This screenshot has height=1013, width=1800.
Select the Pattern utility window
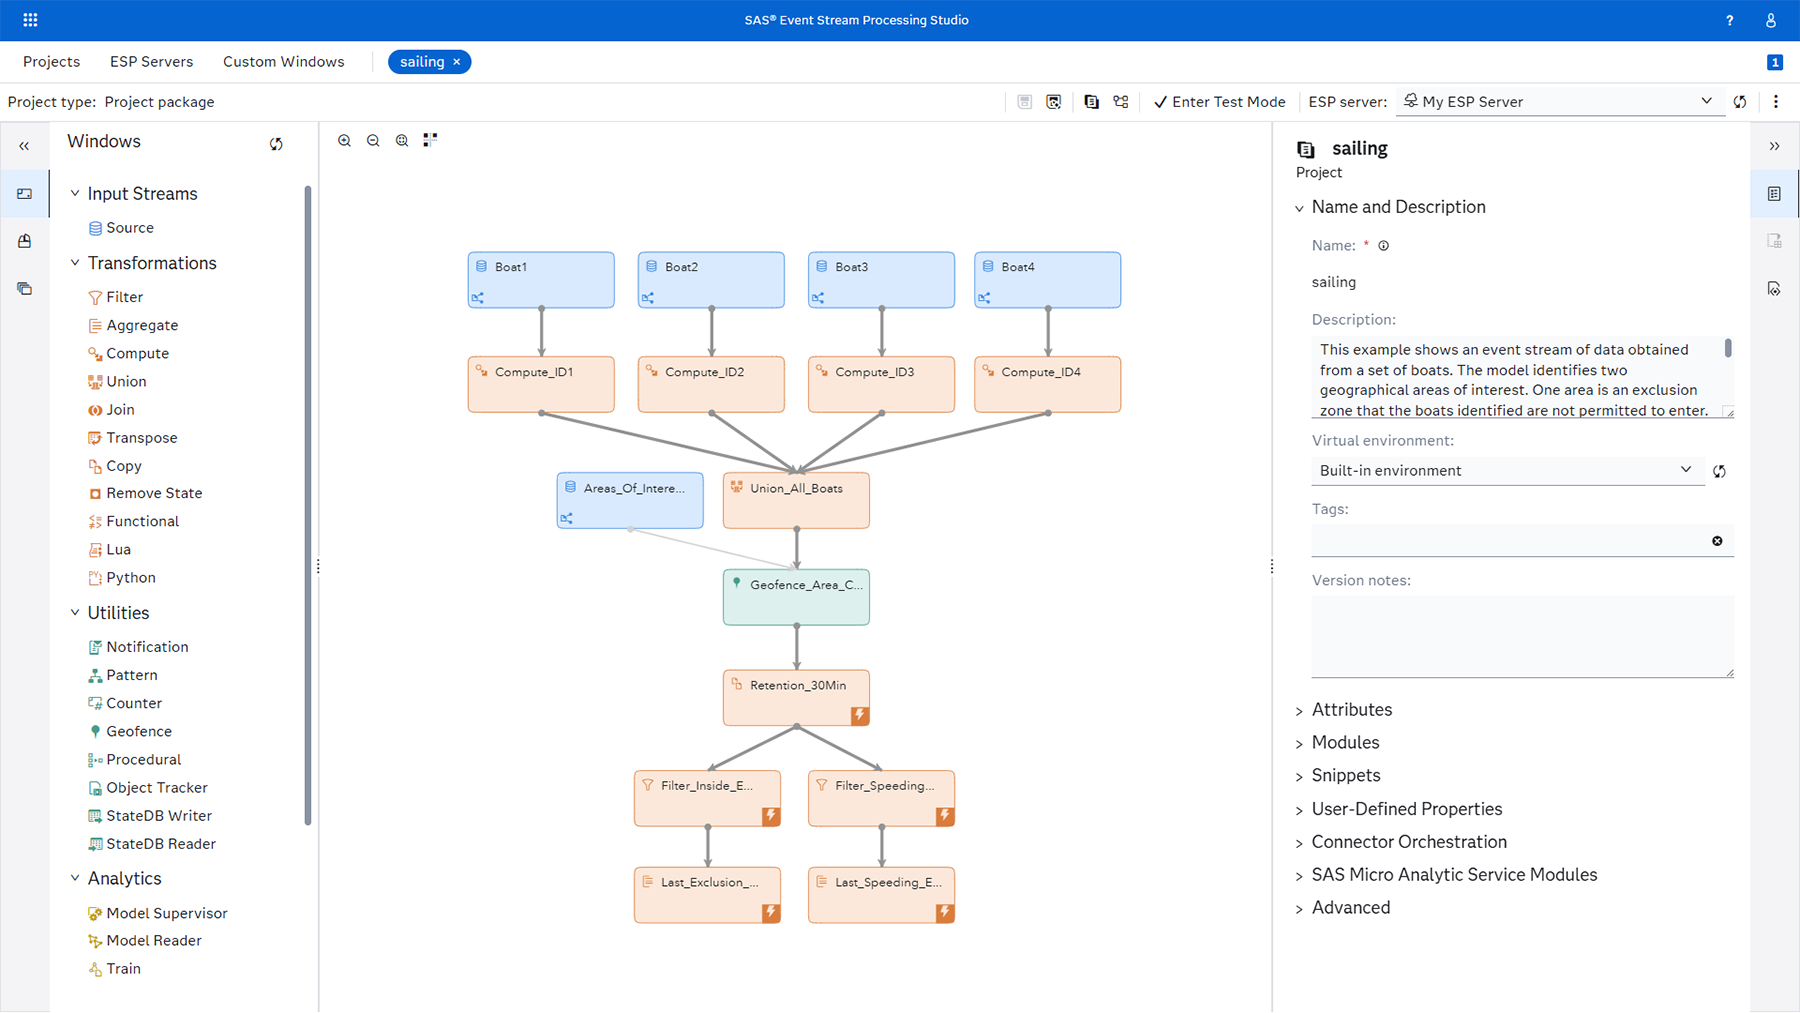tap(133, 675)
